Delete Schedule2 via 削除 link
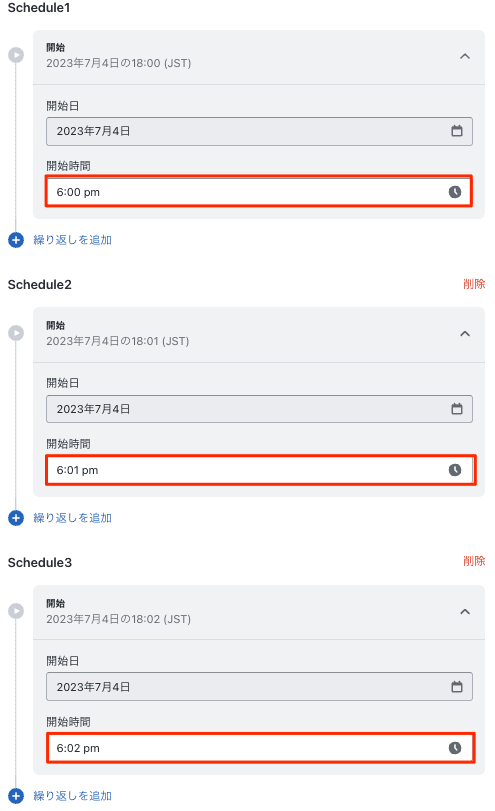495x811 pixels. coord(474,283)
